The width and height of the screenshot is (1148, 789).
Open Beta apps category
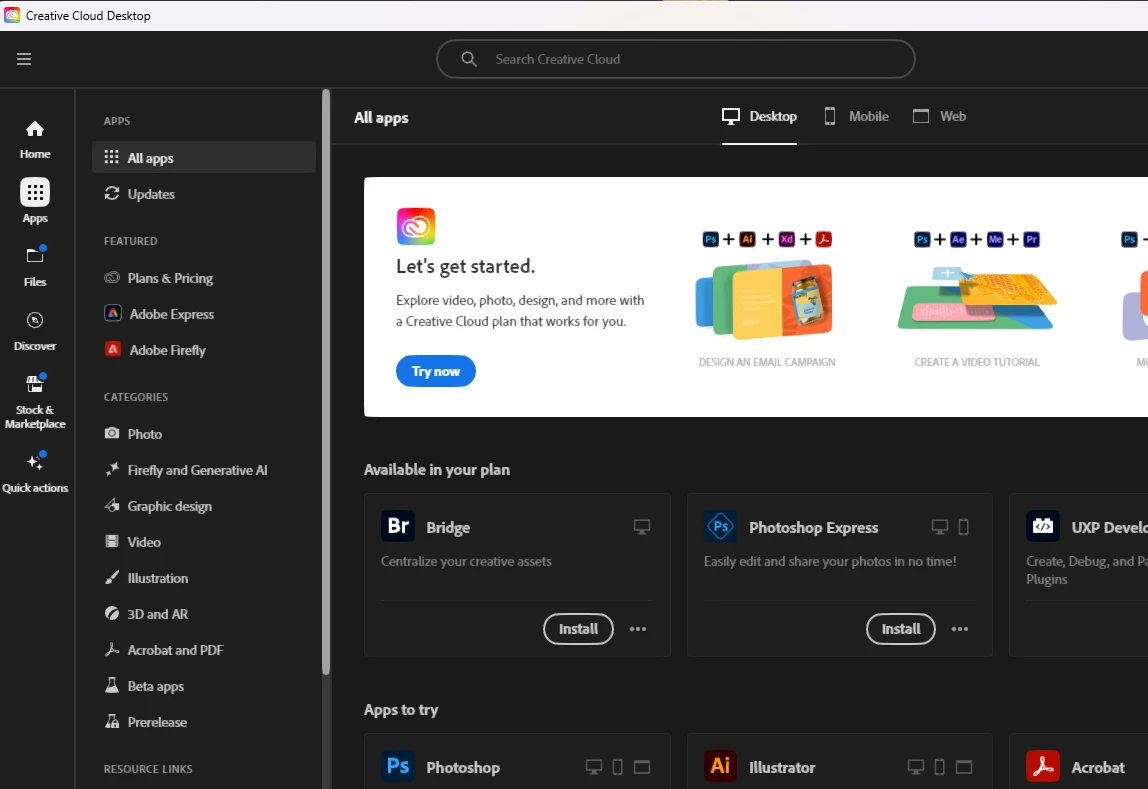pyautogui.click(x=204, y=686)
